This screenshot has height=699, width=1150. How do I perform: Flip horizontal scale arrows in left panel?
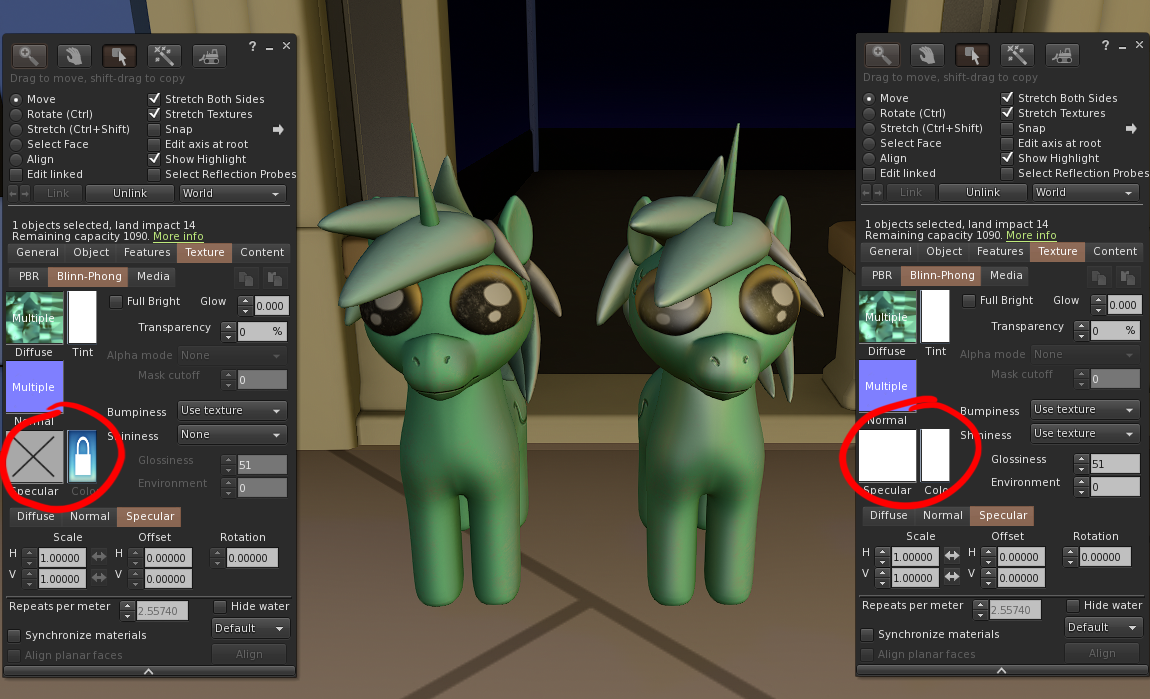point(98,557)
